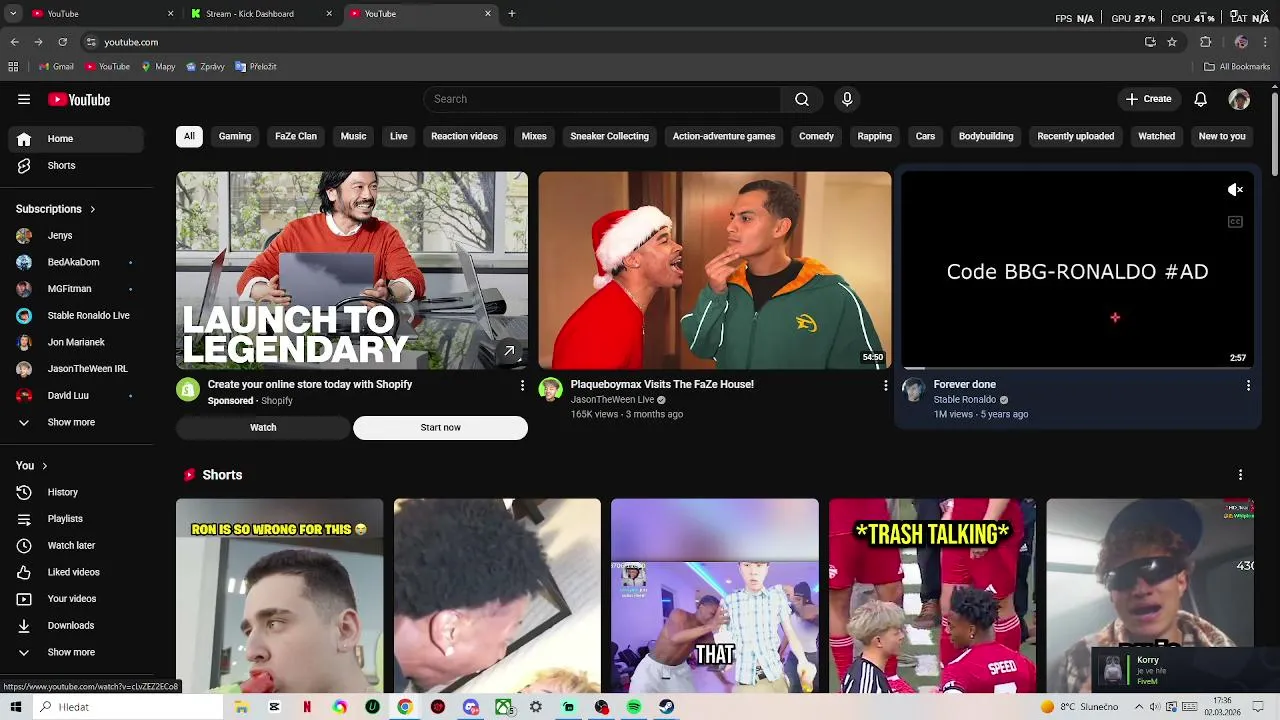Viewport: 1280px width, 720px height.
Task: Bookmark this page with star icon
Action: [x=1172, y=42]
